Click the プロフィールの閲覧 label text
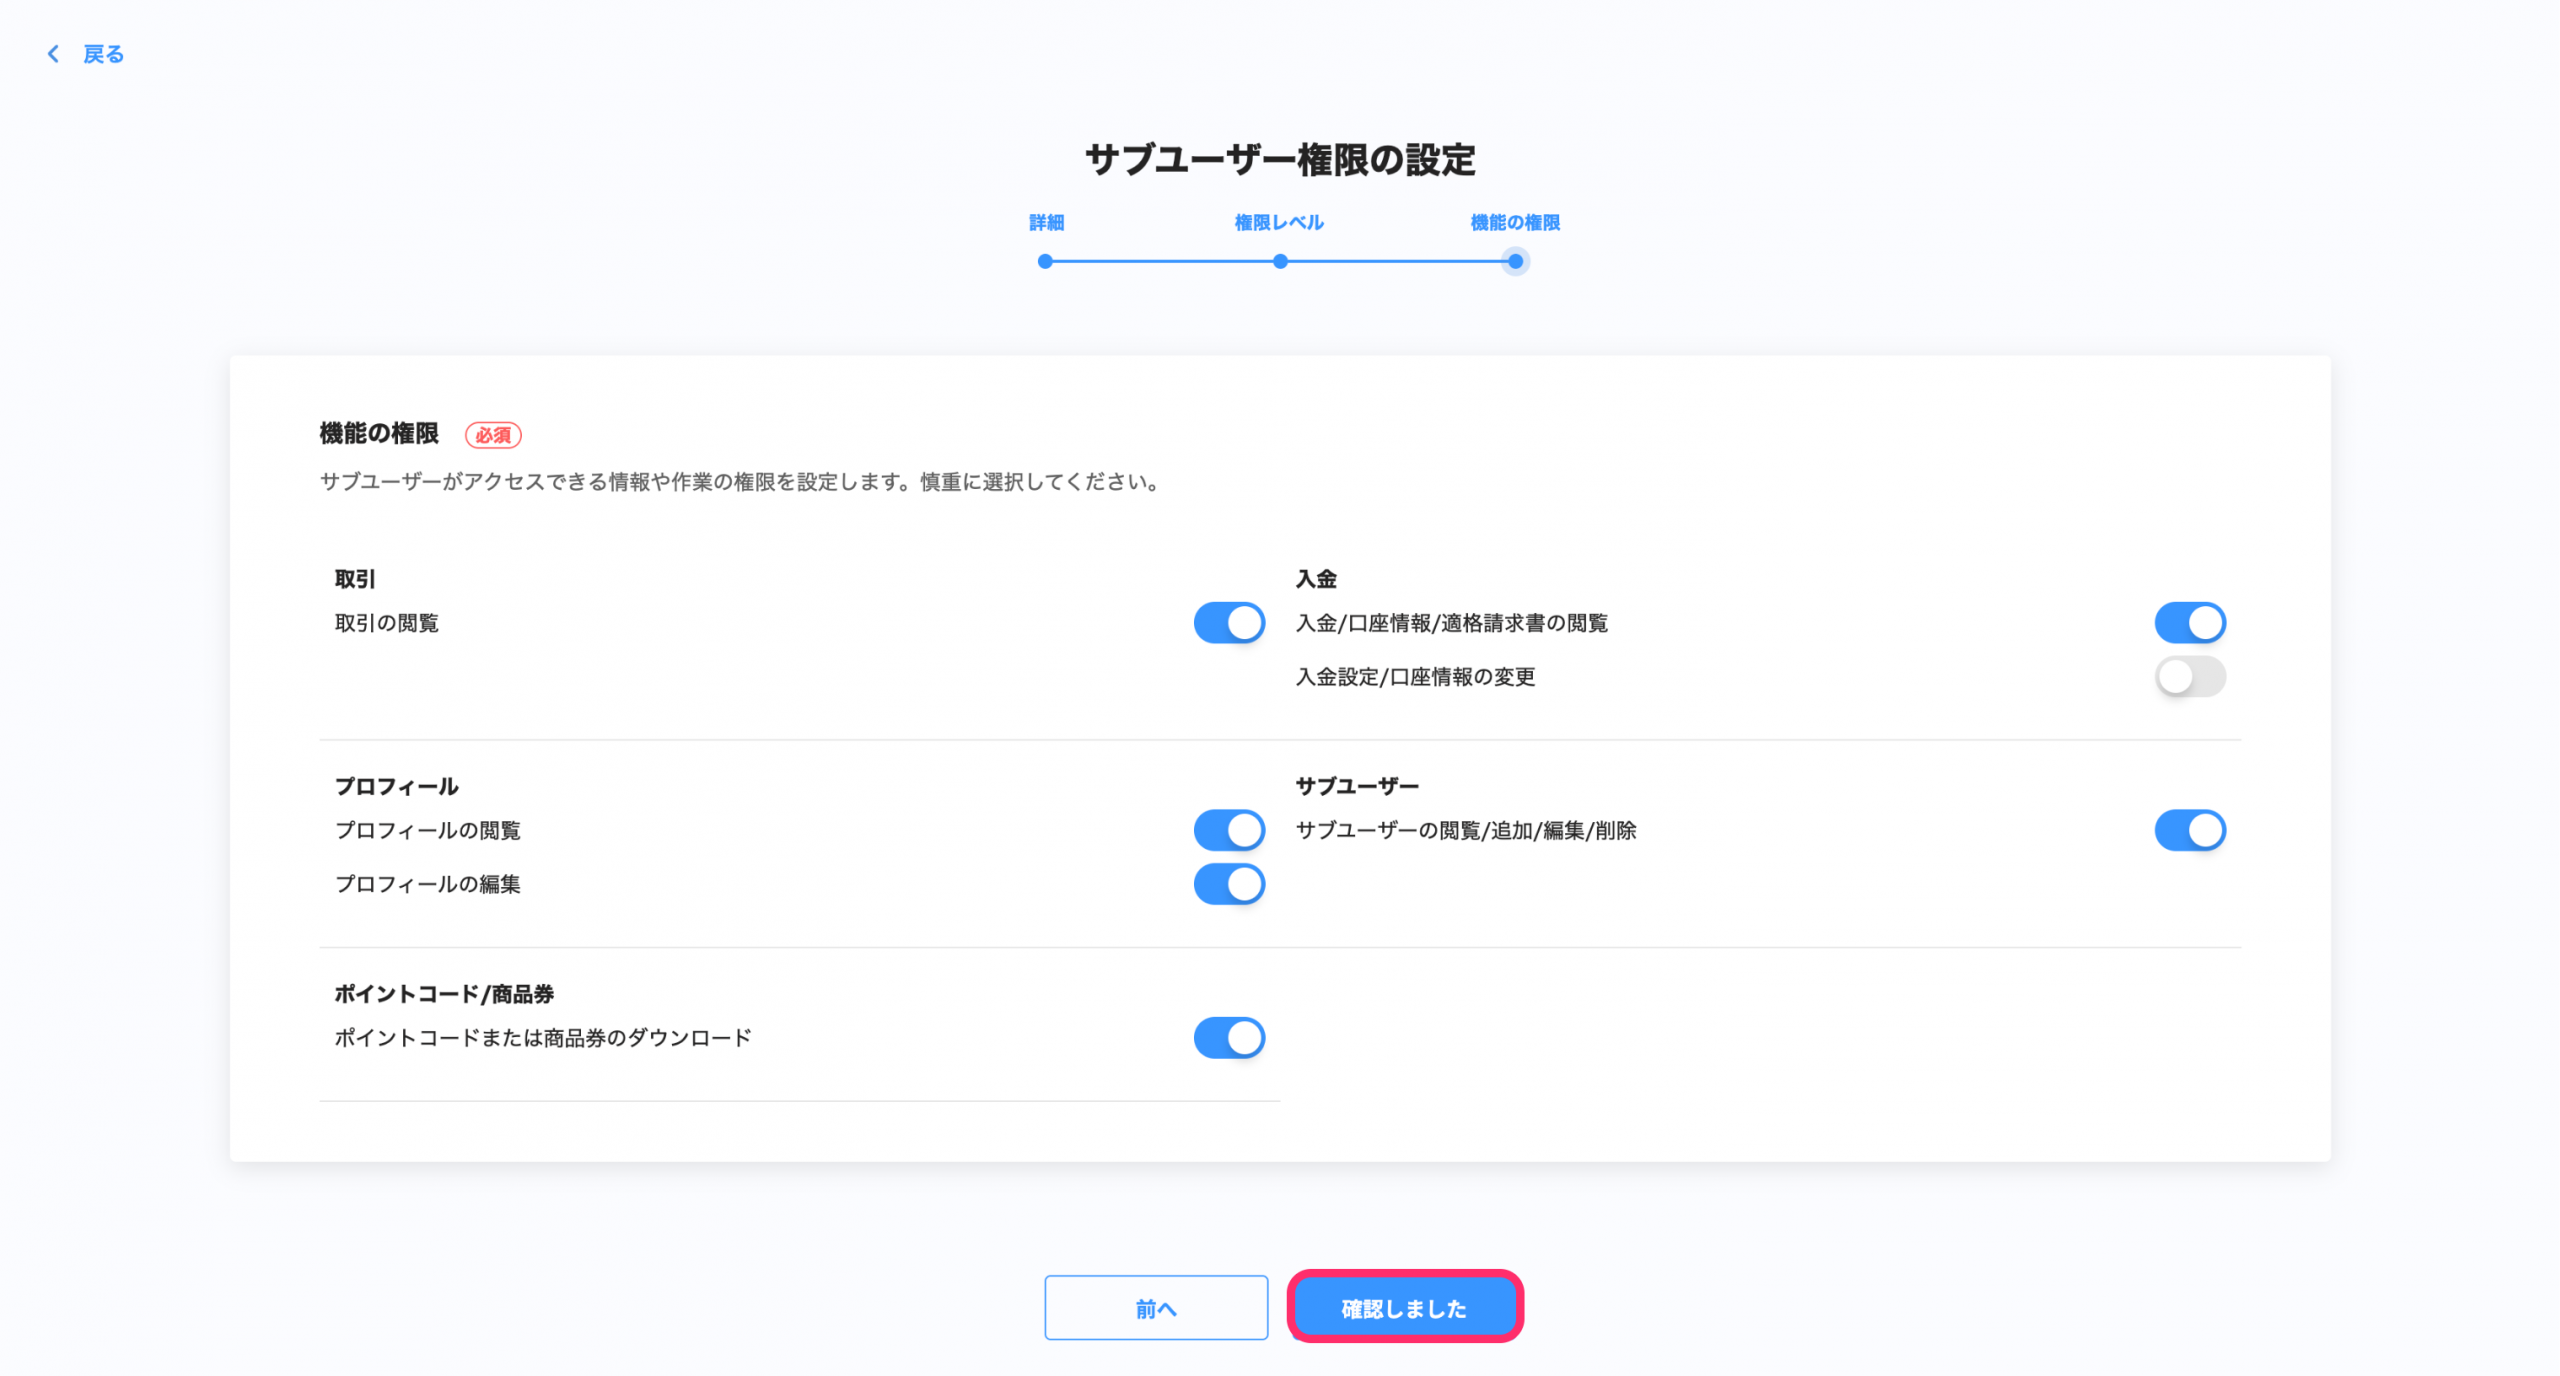Image resolution: width=2560 pixels, height=1376 pixels. tap(428, 830)
